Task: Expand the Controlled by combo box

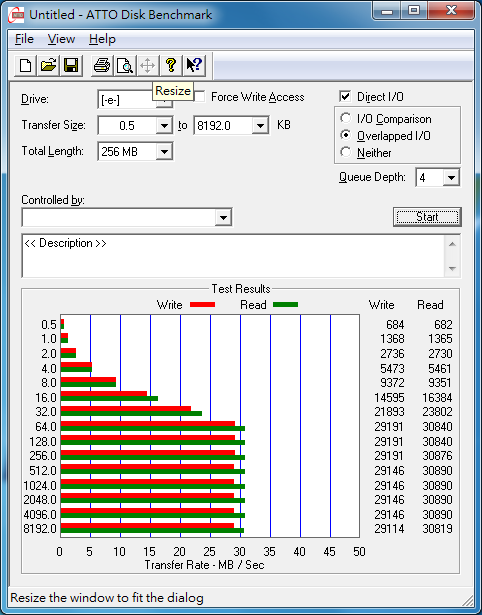Action: [x=223, y=217]
